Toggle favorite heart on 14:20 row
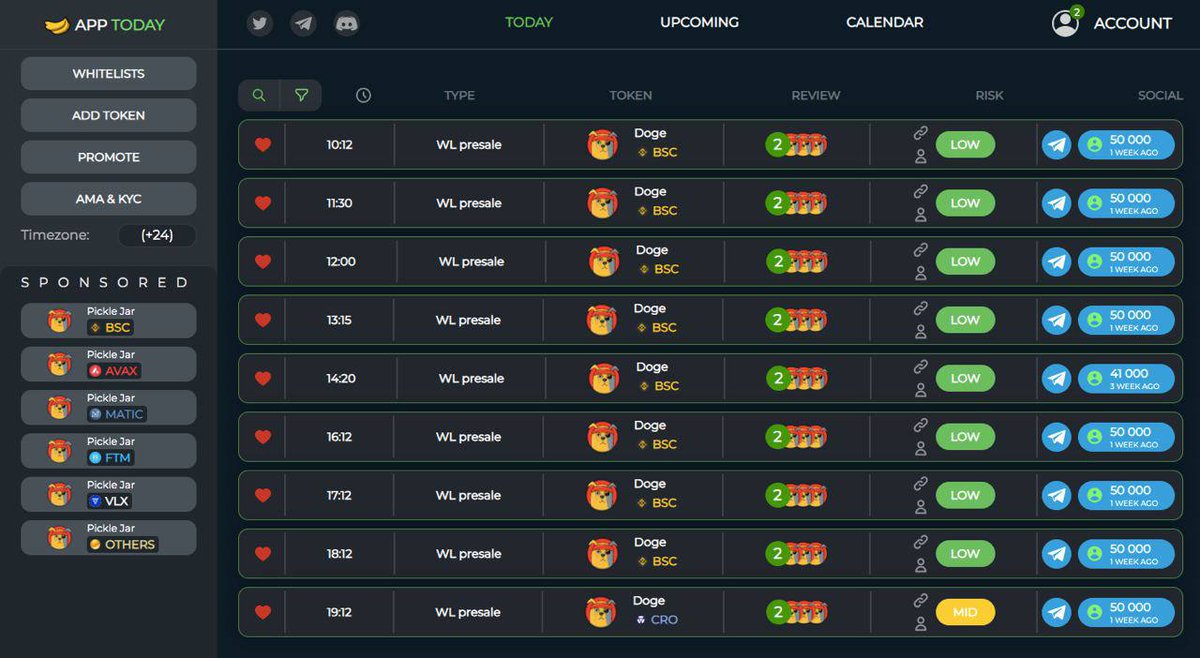This screenshot has height=658, width=1200. (263, 379)
